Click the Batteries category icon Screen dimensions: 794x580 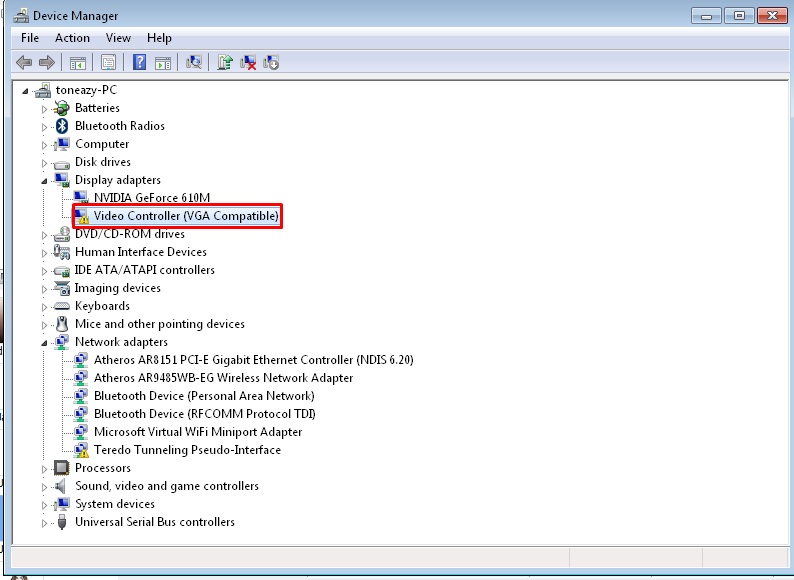click(62, 108)
